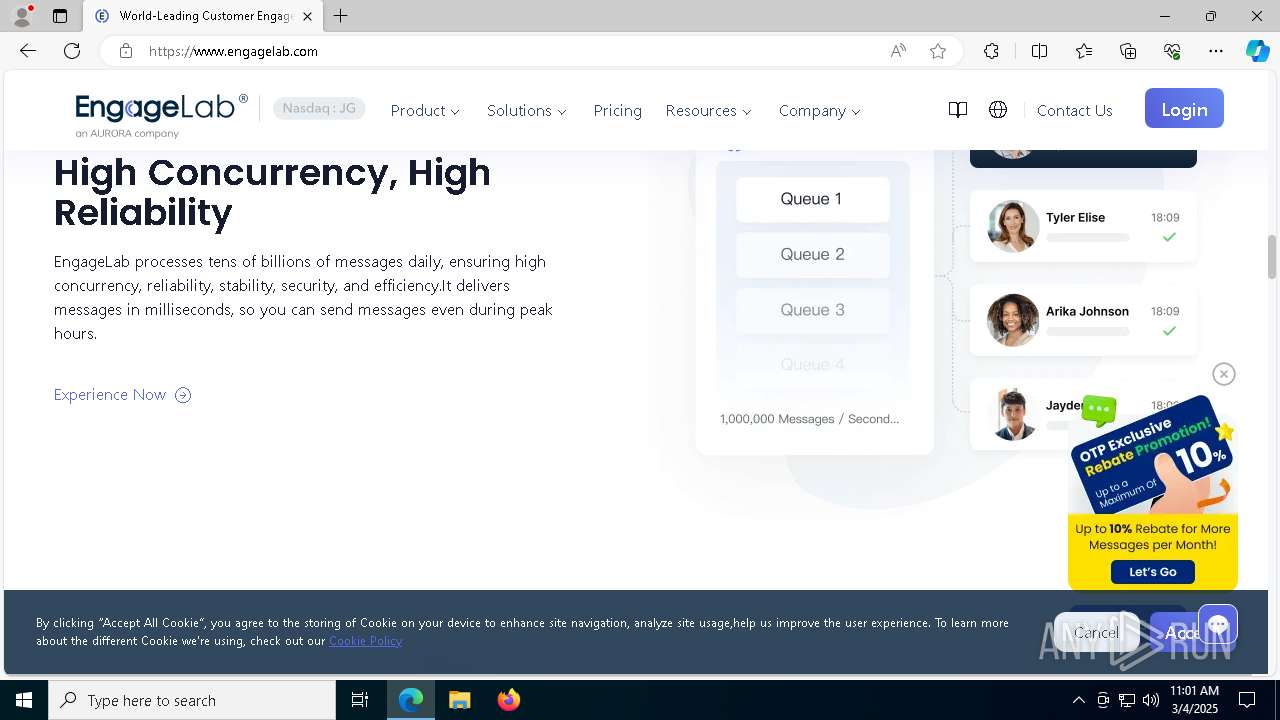Open Browser essentials heart icon

coord(1172,51)
